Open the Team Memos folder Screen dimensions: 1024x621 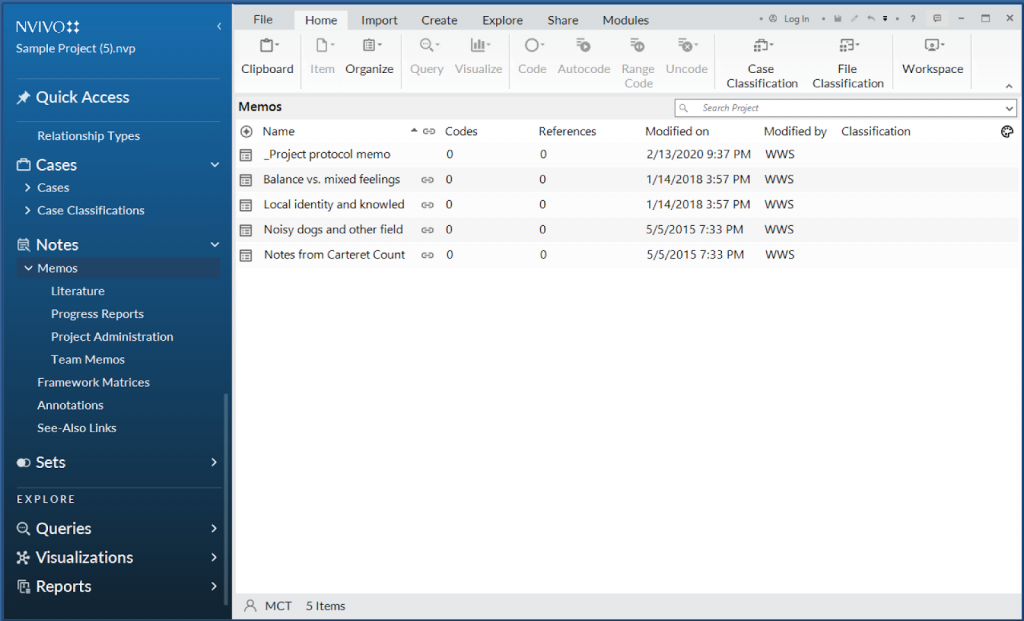tap(88, 359)
